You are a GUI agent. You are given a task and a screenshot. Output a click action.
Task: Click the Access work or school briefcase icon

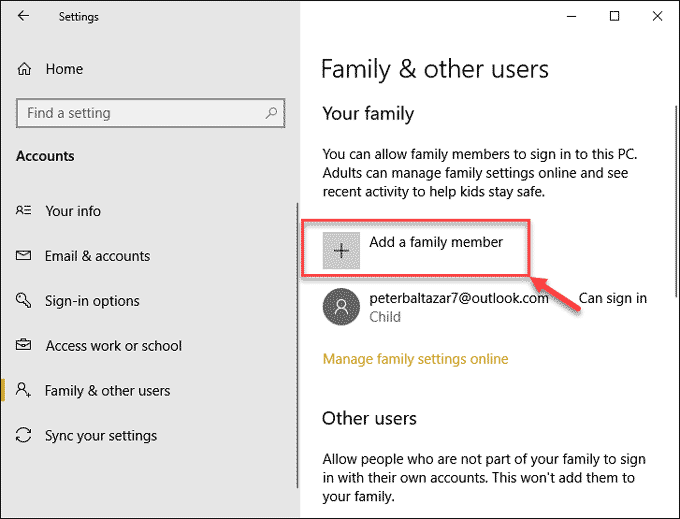coord(23,345)
